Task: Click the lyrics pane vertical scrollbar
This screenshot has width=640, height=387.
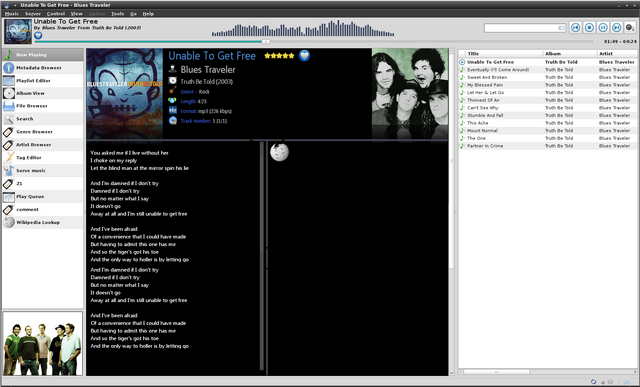Action: coord(262,256)
